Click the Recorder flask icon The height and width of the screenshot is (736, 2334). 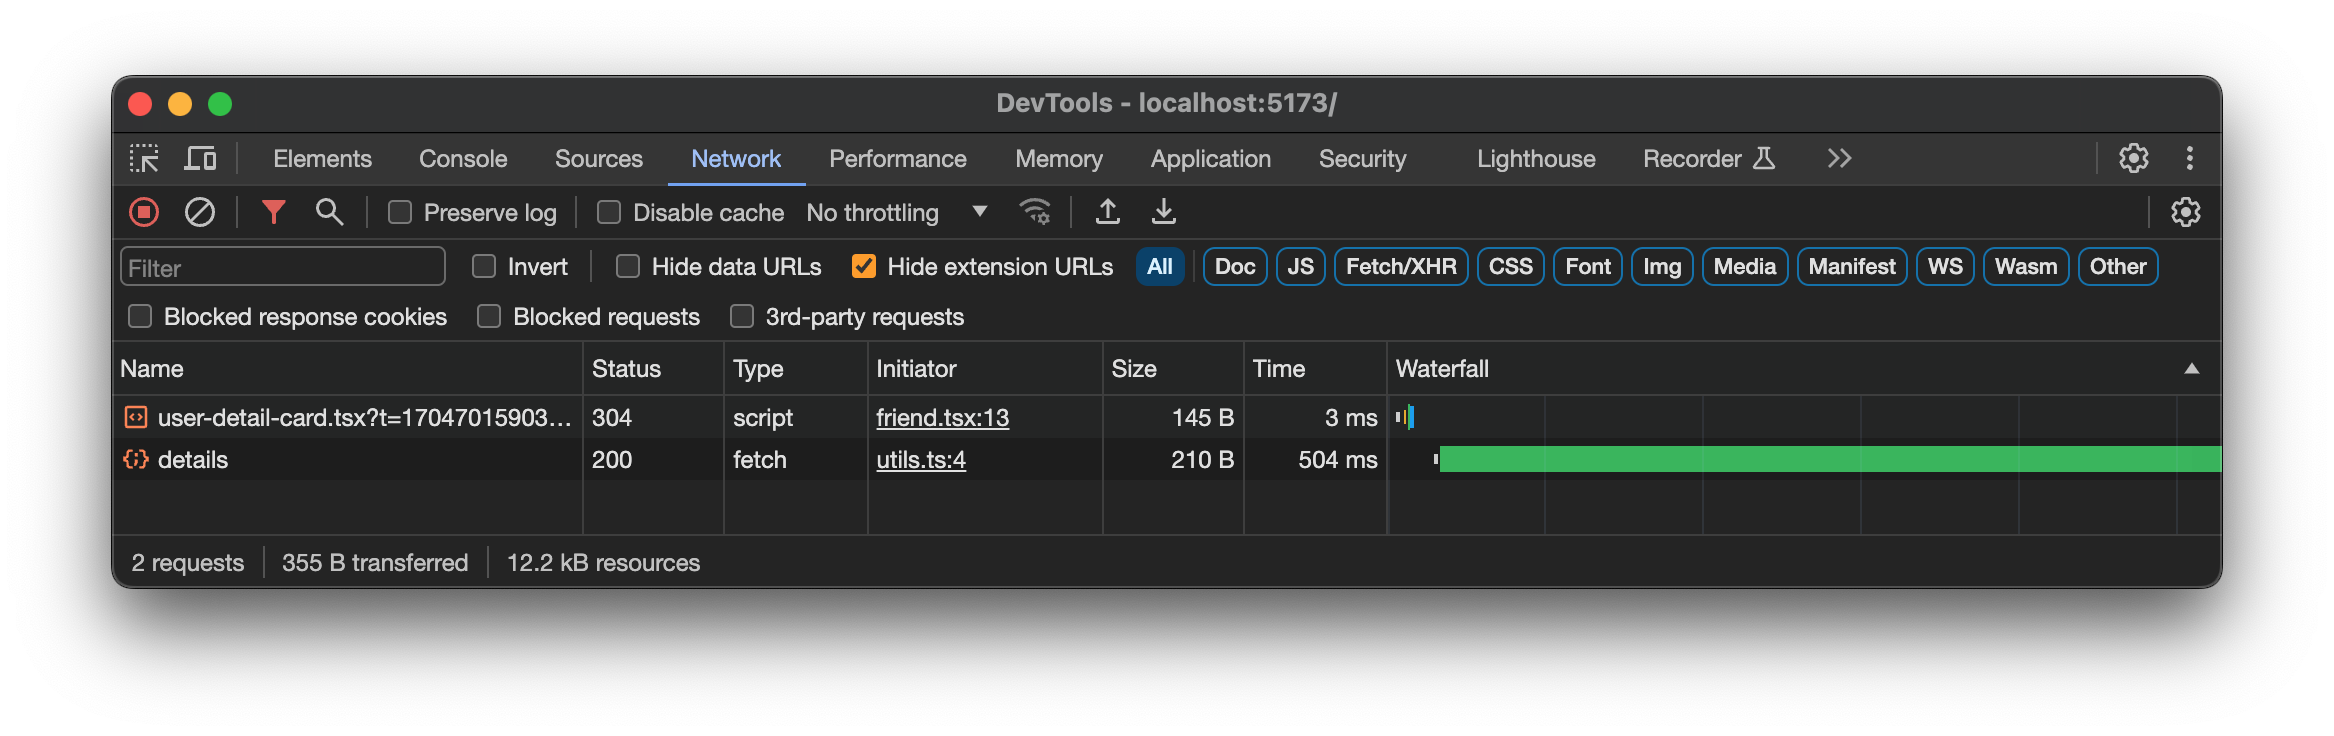tap(1764, 158)
